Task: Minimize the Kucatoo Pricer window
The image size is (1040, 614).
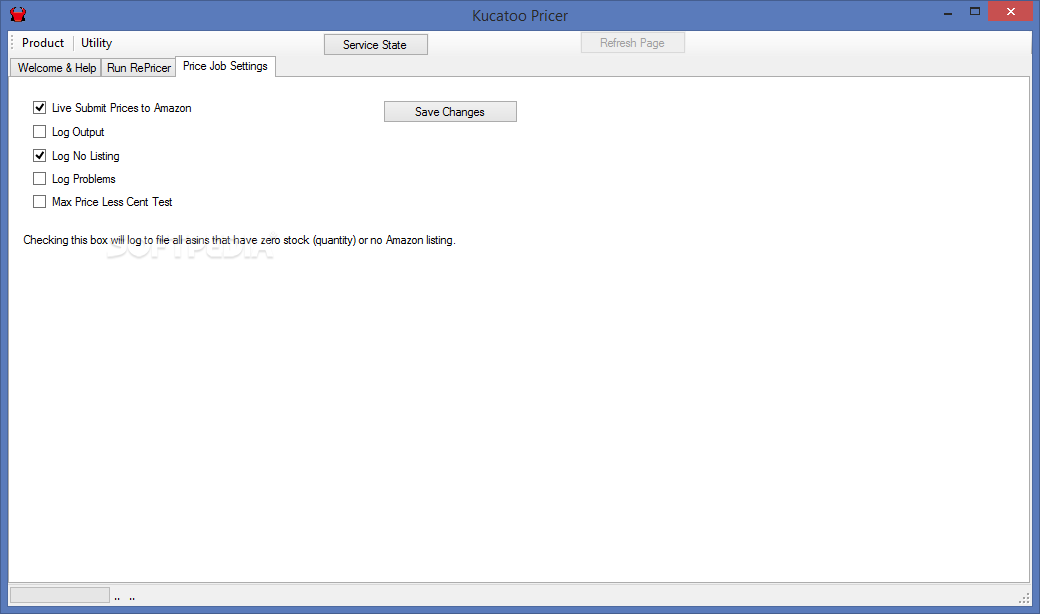Action: pyautogui.click(x=948, y=12)
